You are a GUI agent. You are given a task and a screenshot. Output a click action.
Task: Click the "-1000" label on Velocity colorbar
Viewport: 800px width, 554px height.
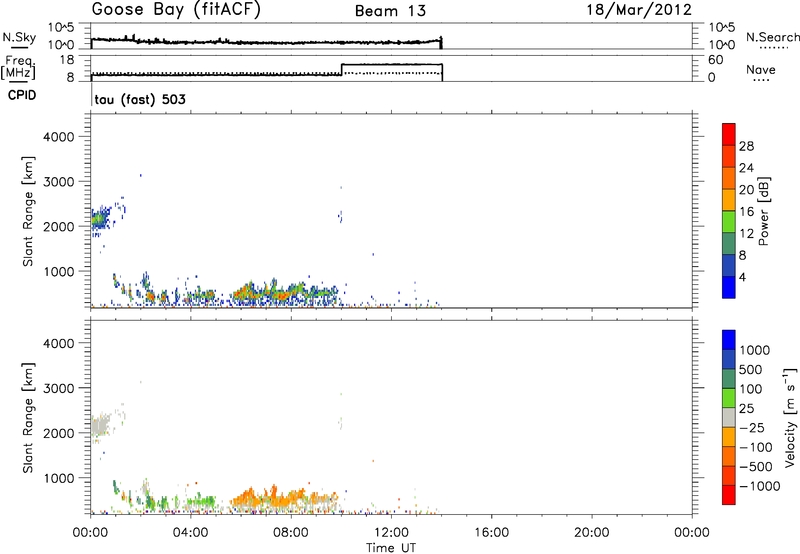[x=759, y=486]
